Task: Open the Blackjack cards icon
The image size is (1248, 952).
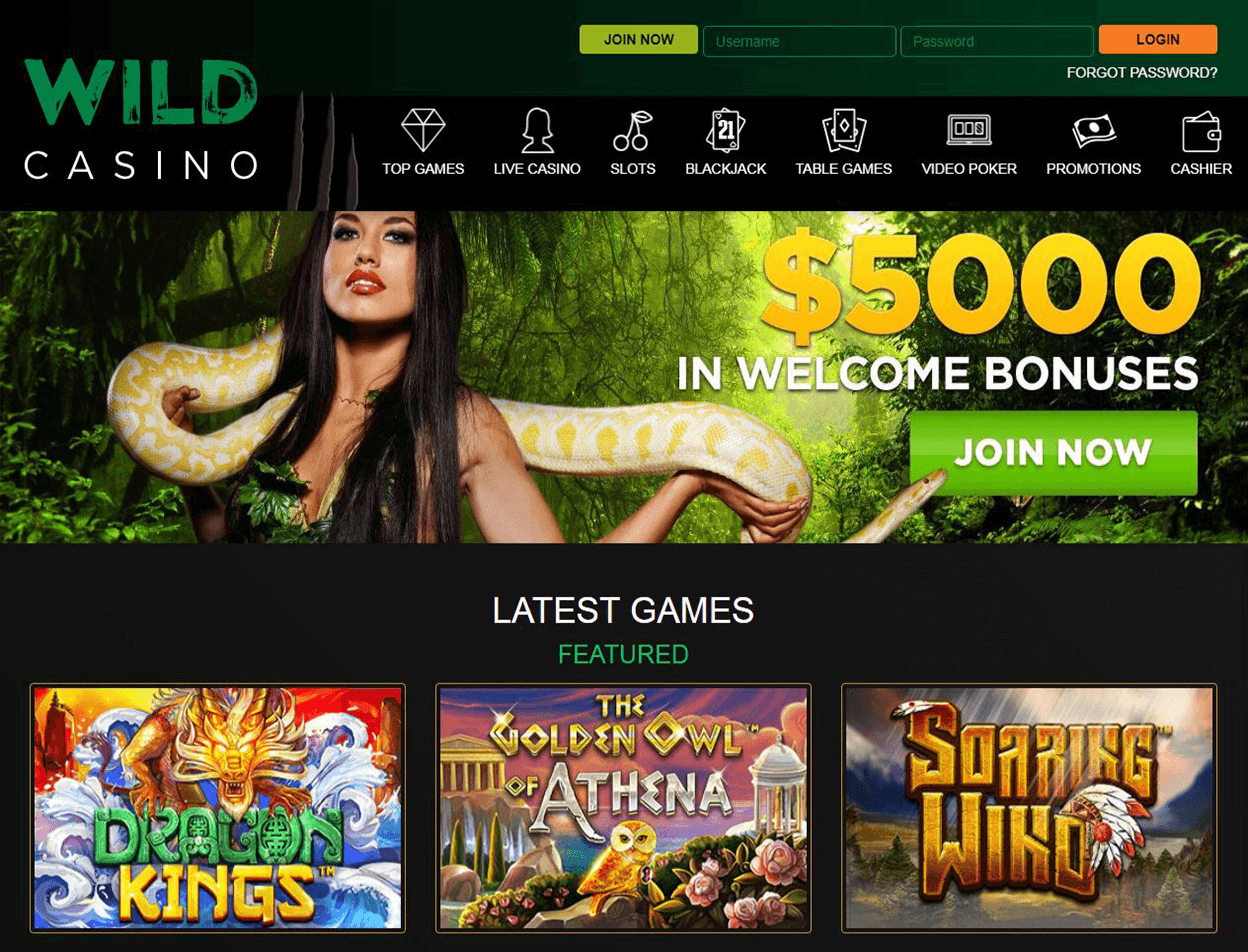Action: click(x=725, y=130)
